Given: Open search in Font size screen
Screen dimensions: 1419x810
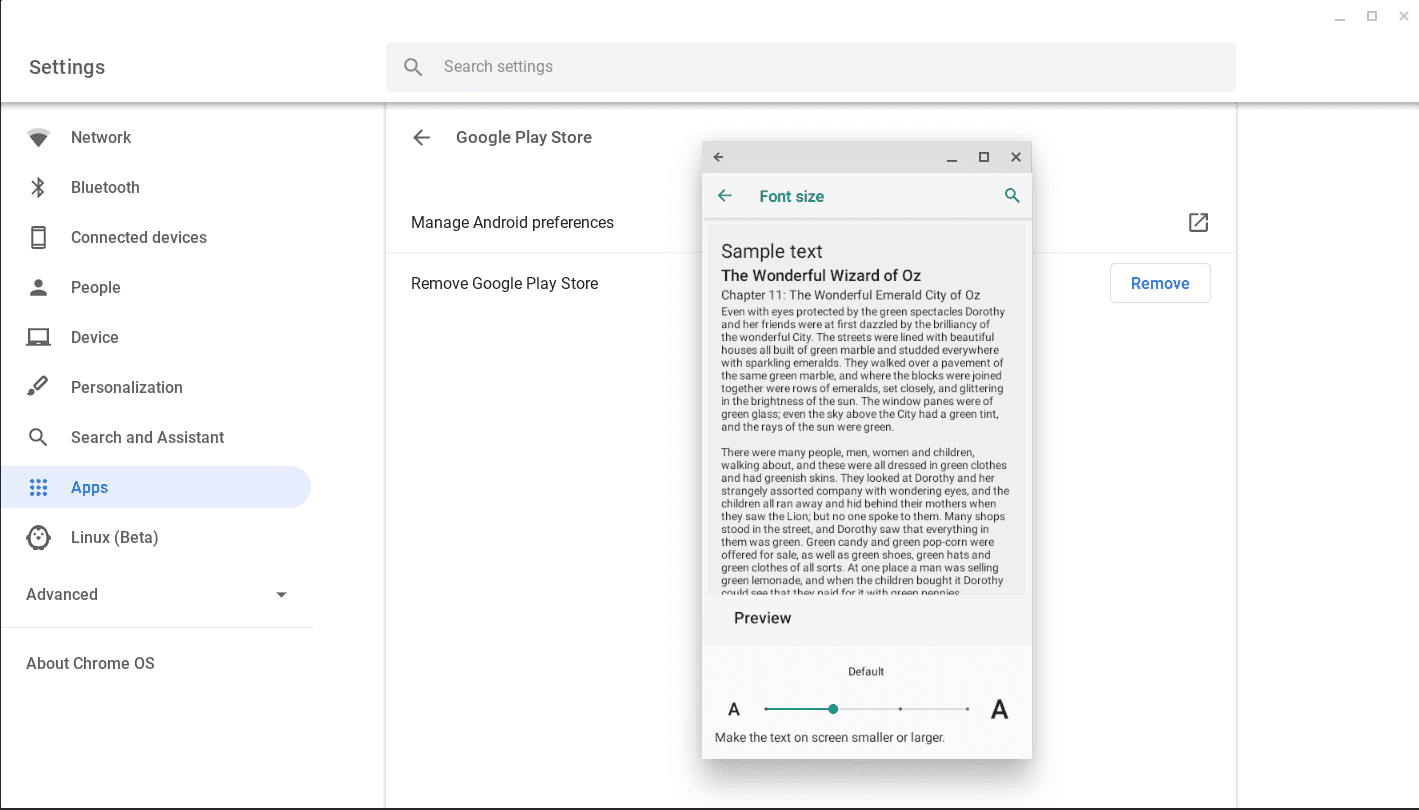Looking at the screenshot, I should [x=1012, y=196].
